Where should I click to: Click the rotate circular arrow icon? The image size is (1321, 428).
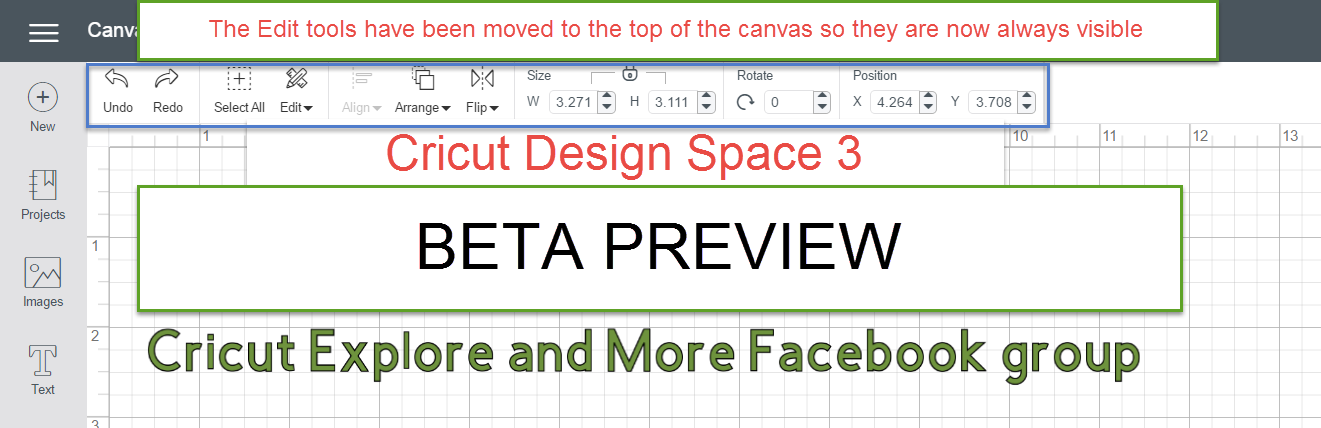(745, 102)
